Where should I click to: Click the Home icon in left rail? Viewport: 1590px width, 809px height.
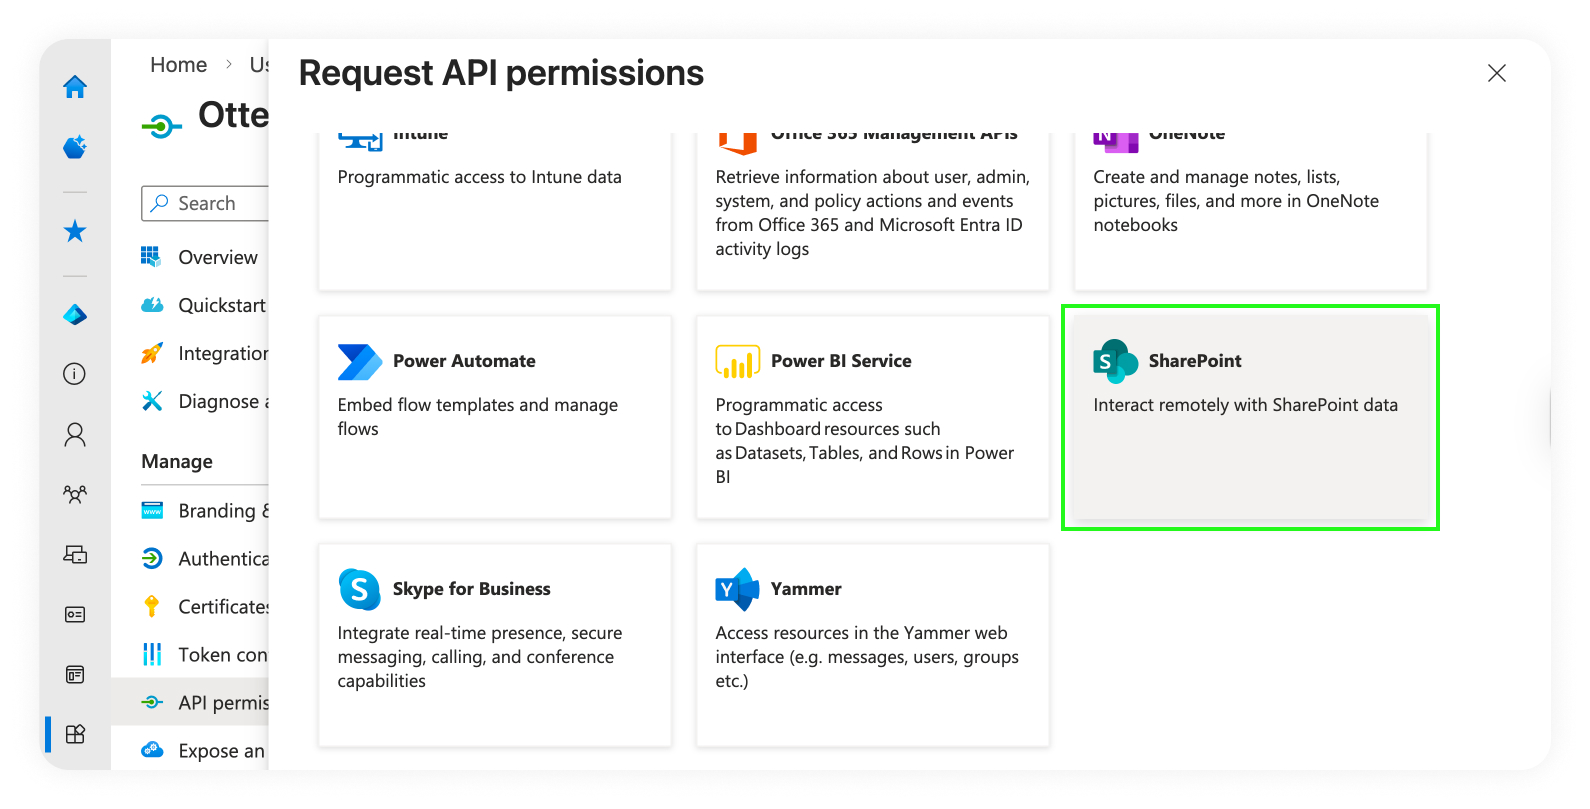(75, 87)
